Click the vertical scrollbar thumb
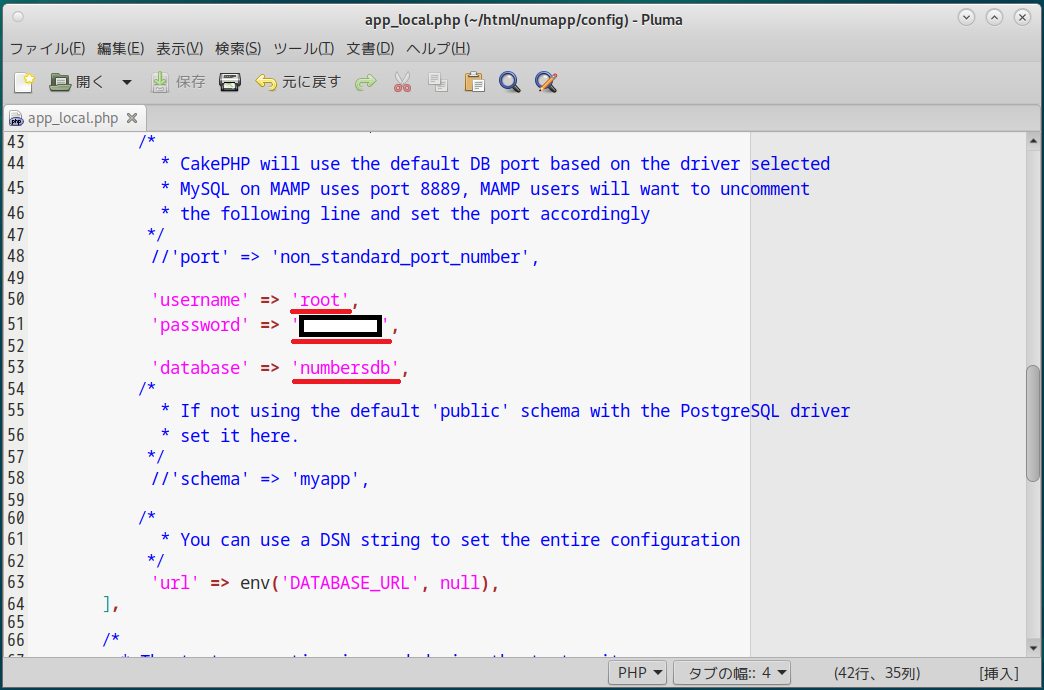Image resolution: width=1044 pixels, height=690 pixels. 1033,423
